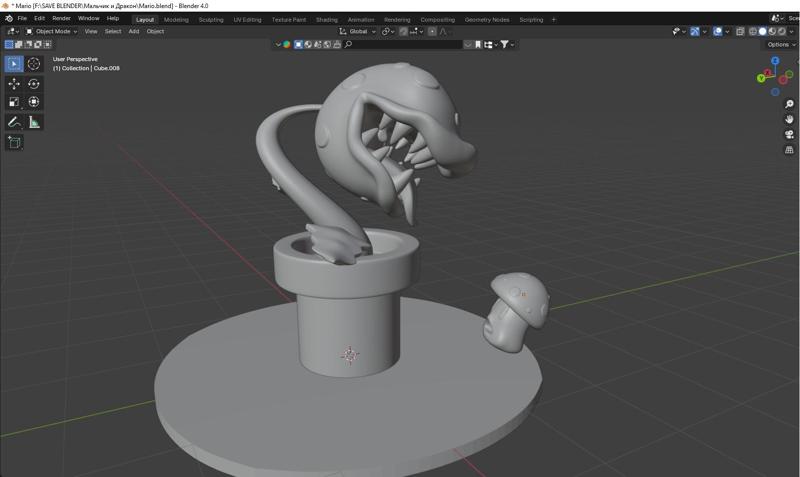The width and height of the screenshot is (800, 477).
Task: Select the Select Box tool
Action: (14, 64)
